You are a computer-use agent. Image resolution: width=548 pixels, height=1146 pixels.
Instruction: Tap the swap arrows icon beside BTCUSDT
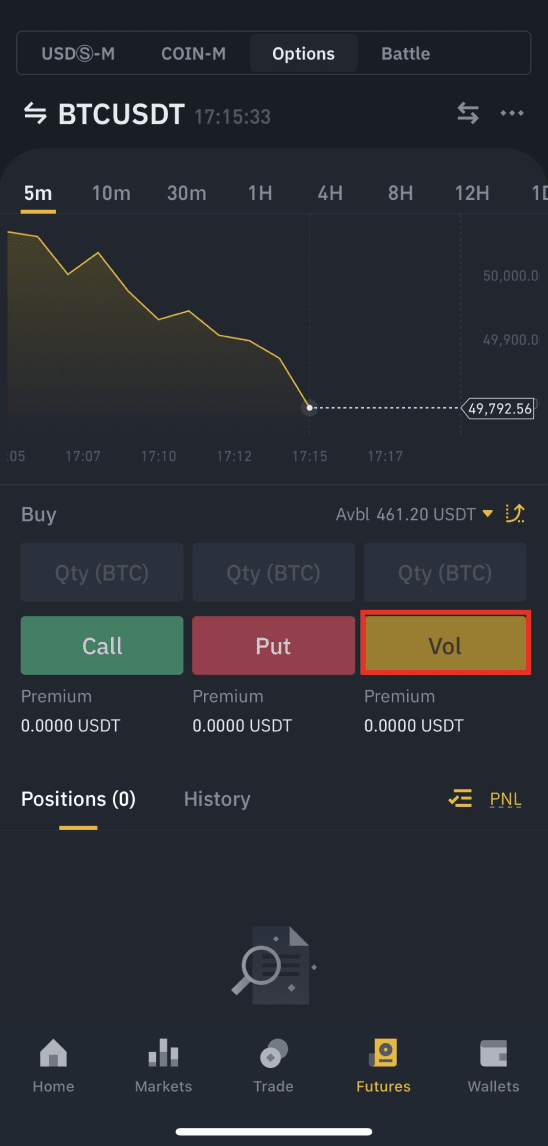point(35,114)
